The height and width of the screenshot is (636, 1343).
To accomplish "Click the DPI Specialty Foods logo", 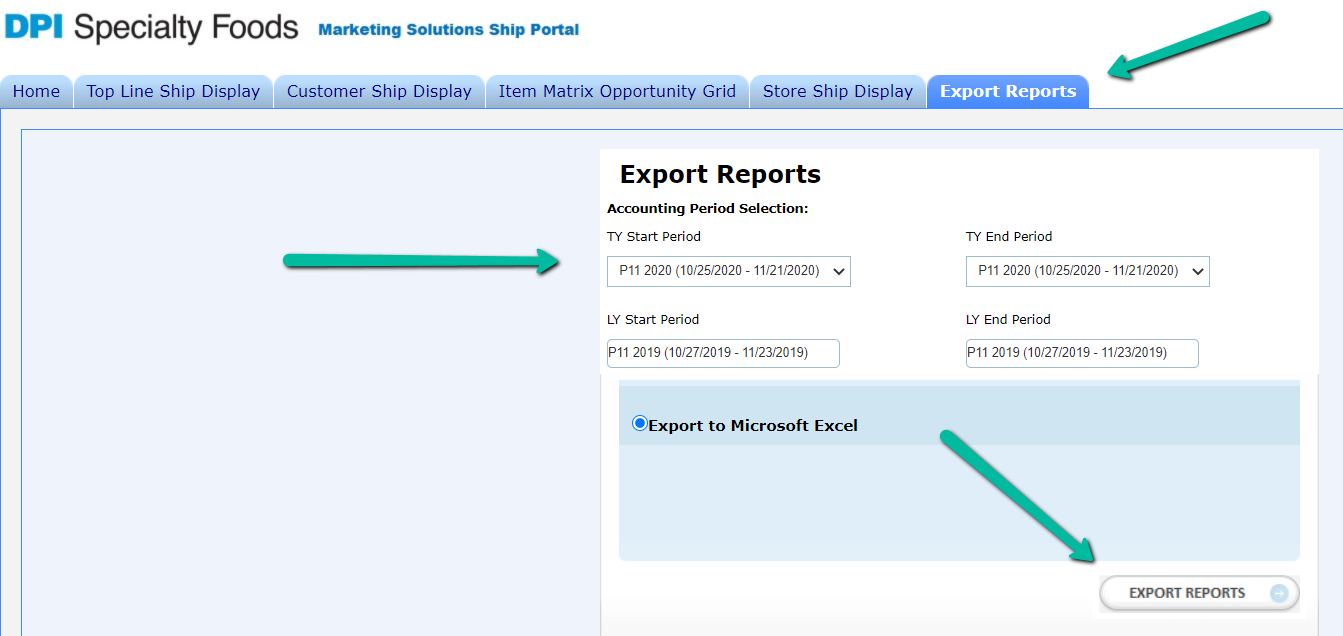I will (x=151, y=27).
